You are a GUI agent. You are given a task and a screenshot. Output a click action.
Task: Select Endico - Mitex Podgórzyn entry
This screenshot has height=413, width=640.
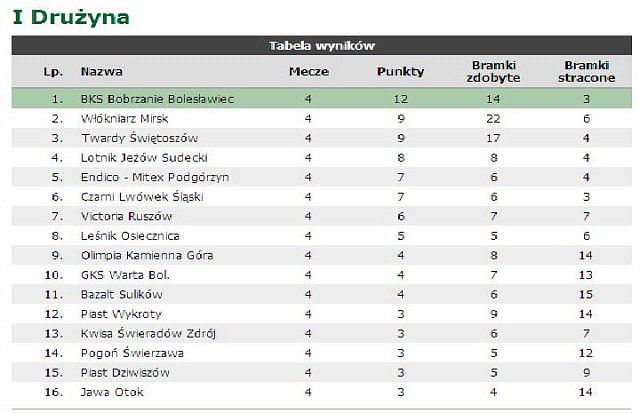point(155,178)
